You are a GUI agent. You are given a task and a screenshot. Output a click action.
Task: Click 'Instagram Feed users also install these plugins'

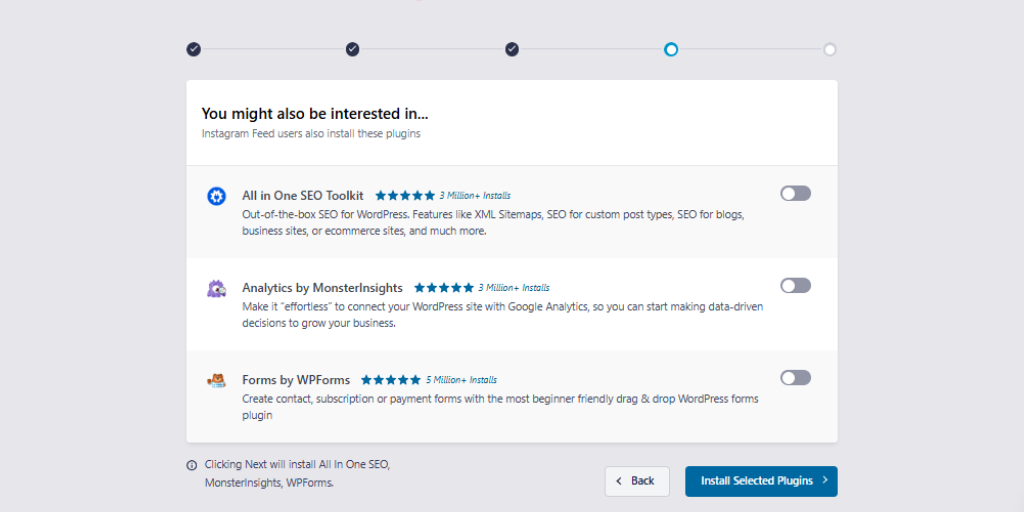click(x=311, y=133)
